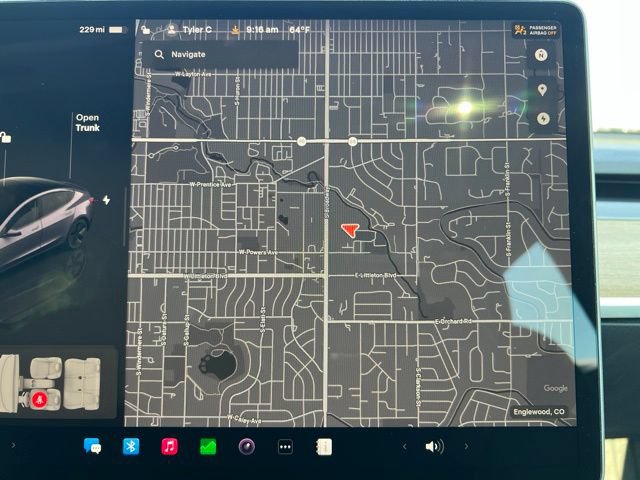The height and width of the screenshot is (480, 640).
Task: Open the Dashcam camera app
Action: 247,447
